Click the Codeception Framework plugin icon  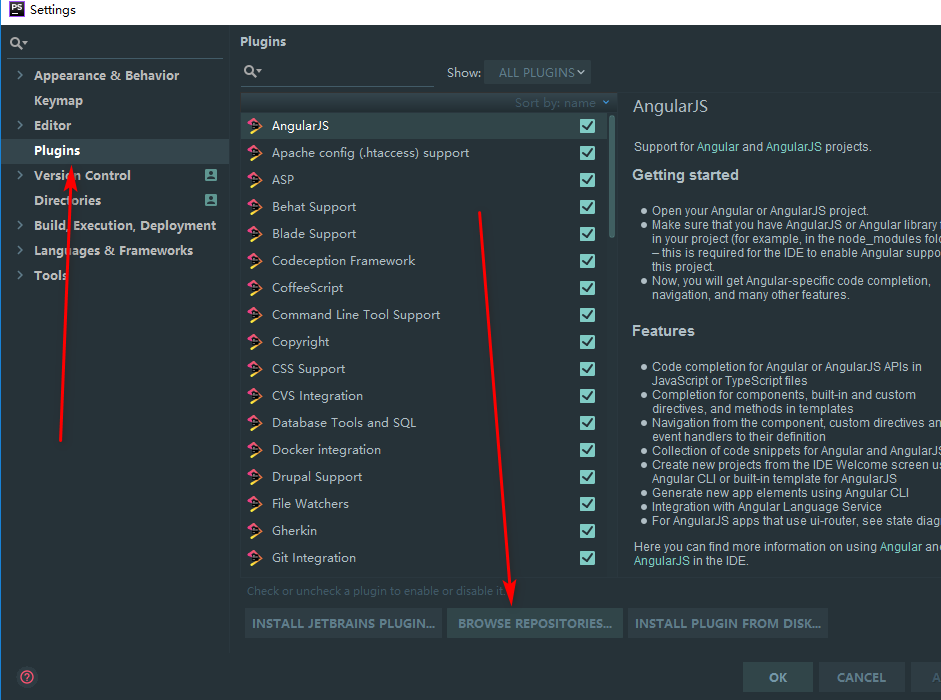click(x=255, y=261)
